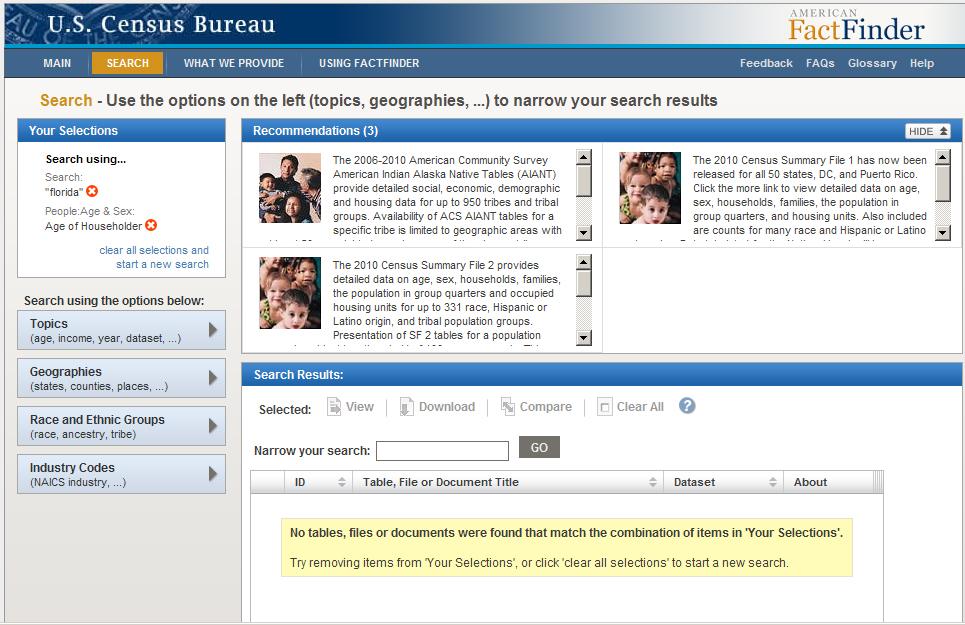This screenshot has width=965, height=625.
Task: Open the FAQs link
Action: pos(820,63)
